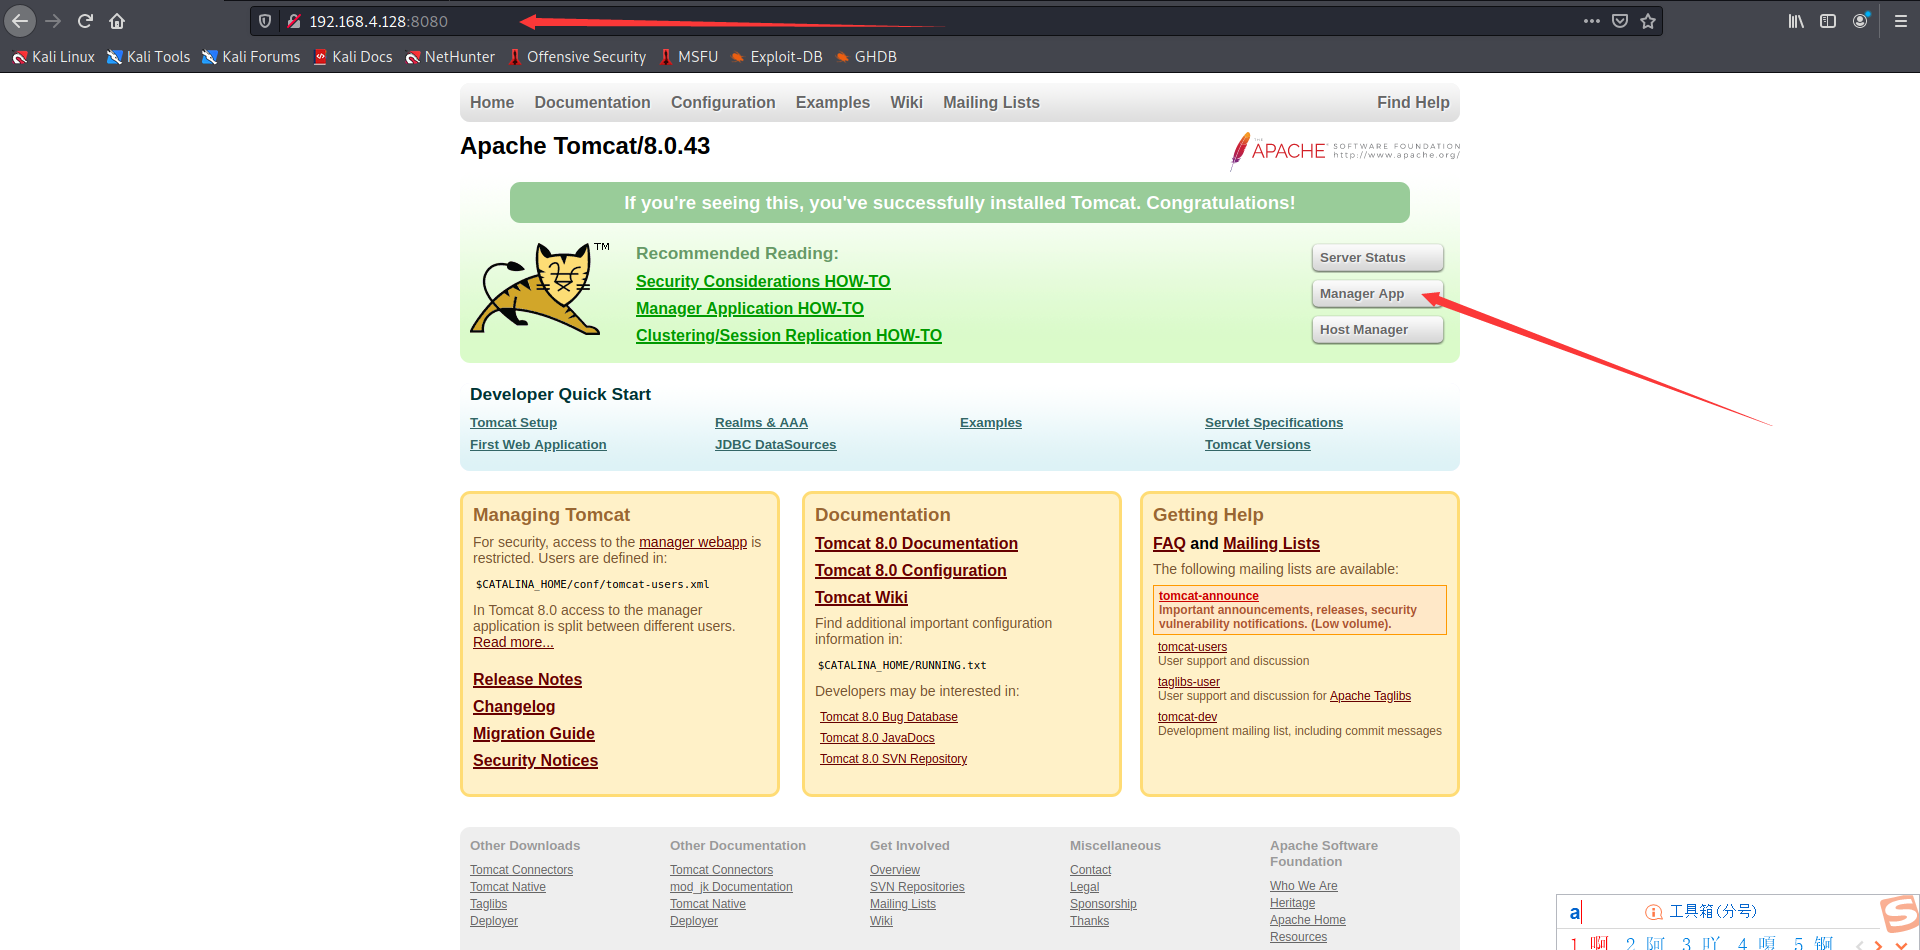Click the Apache Software Foundation logo

[x=1345, y=151]
